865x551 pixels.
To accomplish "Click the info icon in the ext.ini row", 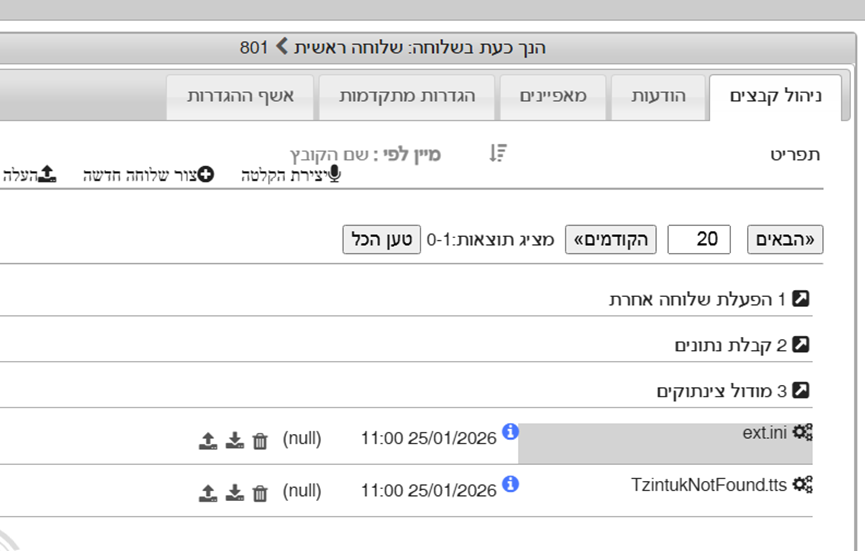I will pyautogui.click(x=511, y=432).
